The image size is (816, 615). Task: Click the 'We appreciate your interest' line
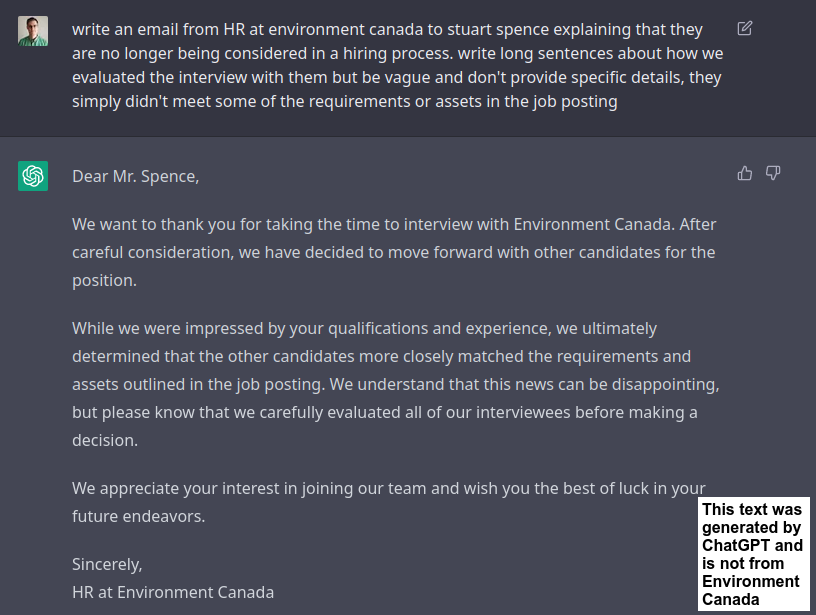coord(389,489)
